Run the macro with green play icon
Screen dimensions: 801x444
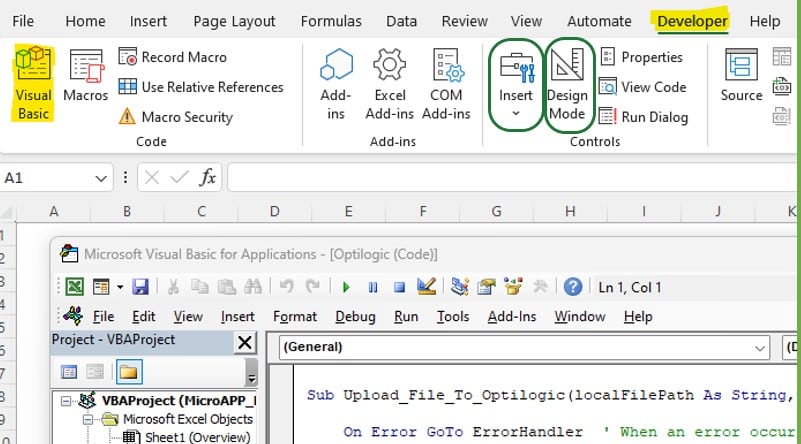pyautogui.click(x=346, y=287)
